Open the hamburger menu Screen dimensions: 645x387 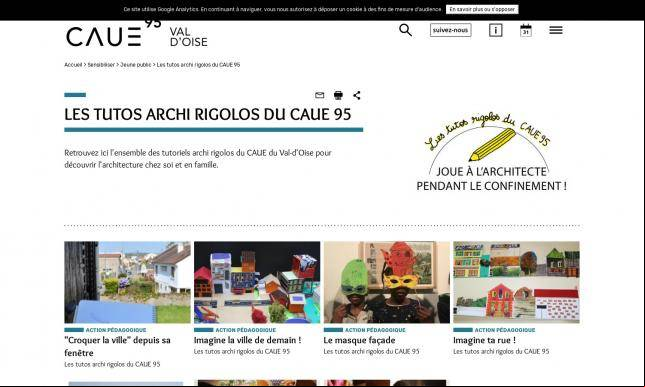(556, 30)
